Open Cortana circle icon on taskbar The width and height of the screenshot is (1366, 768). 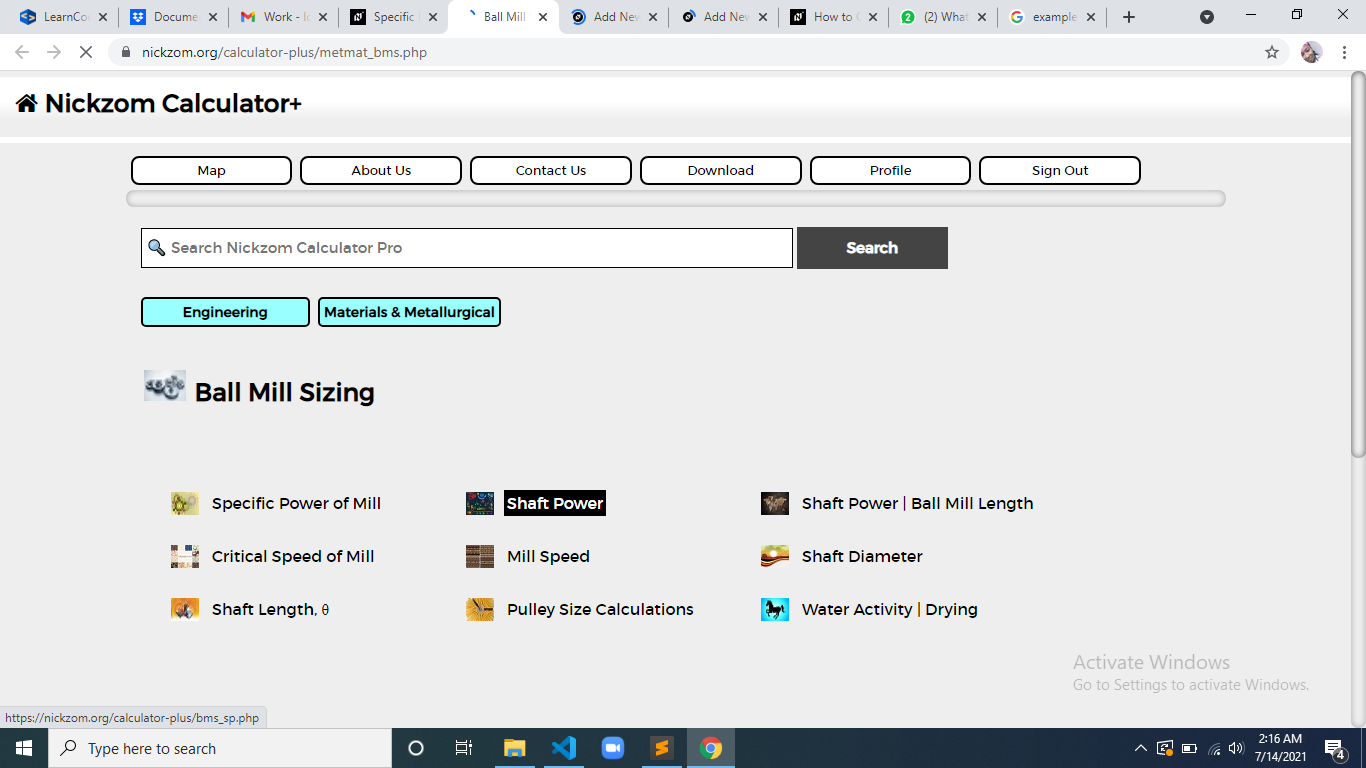click(x=416, y=748)
